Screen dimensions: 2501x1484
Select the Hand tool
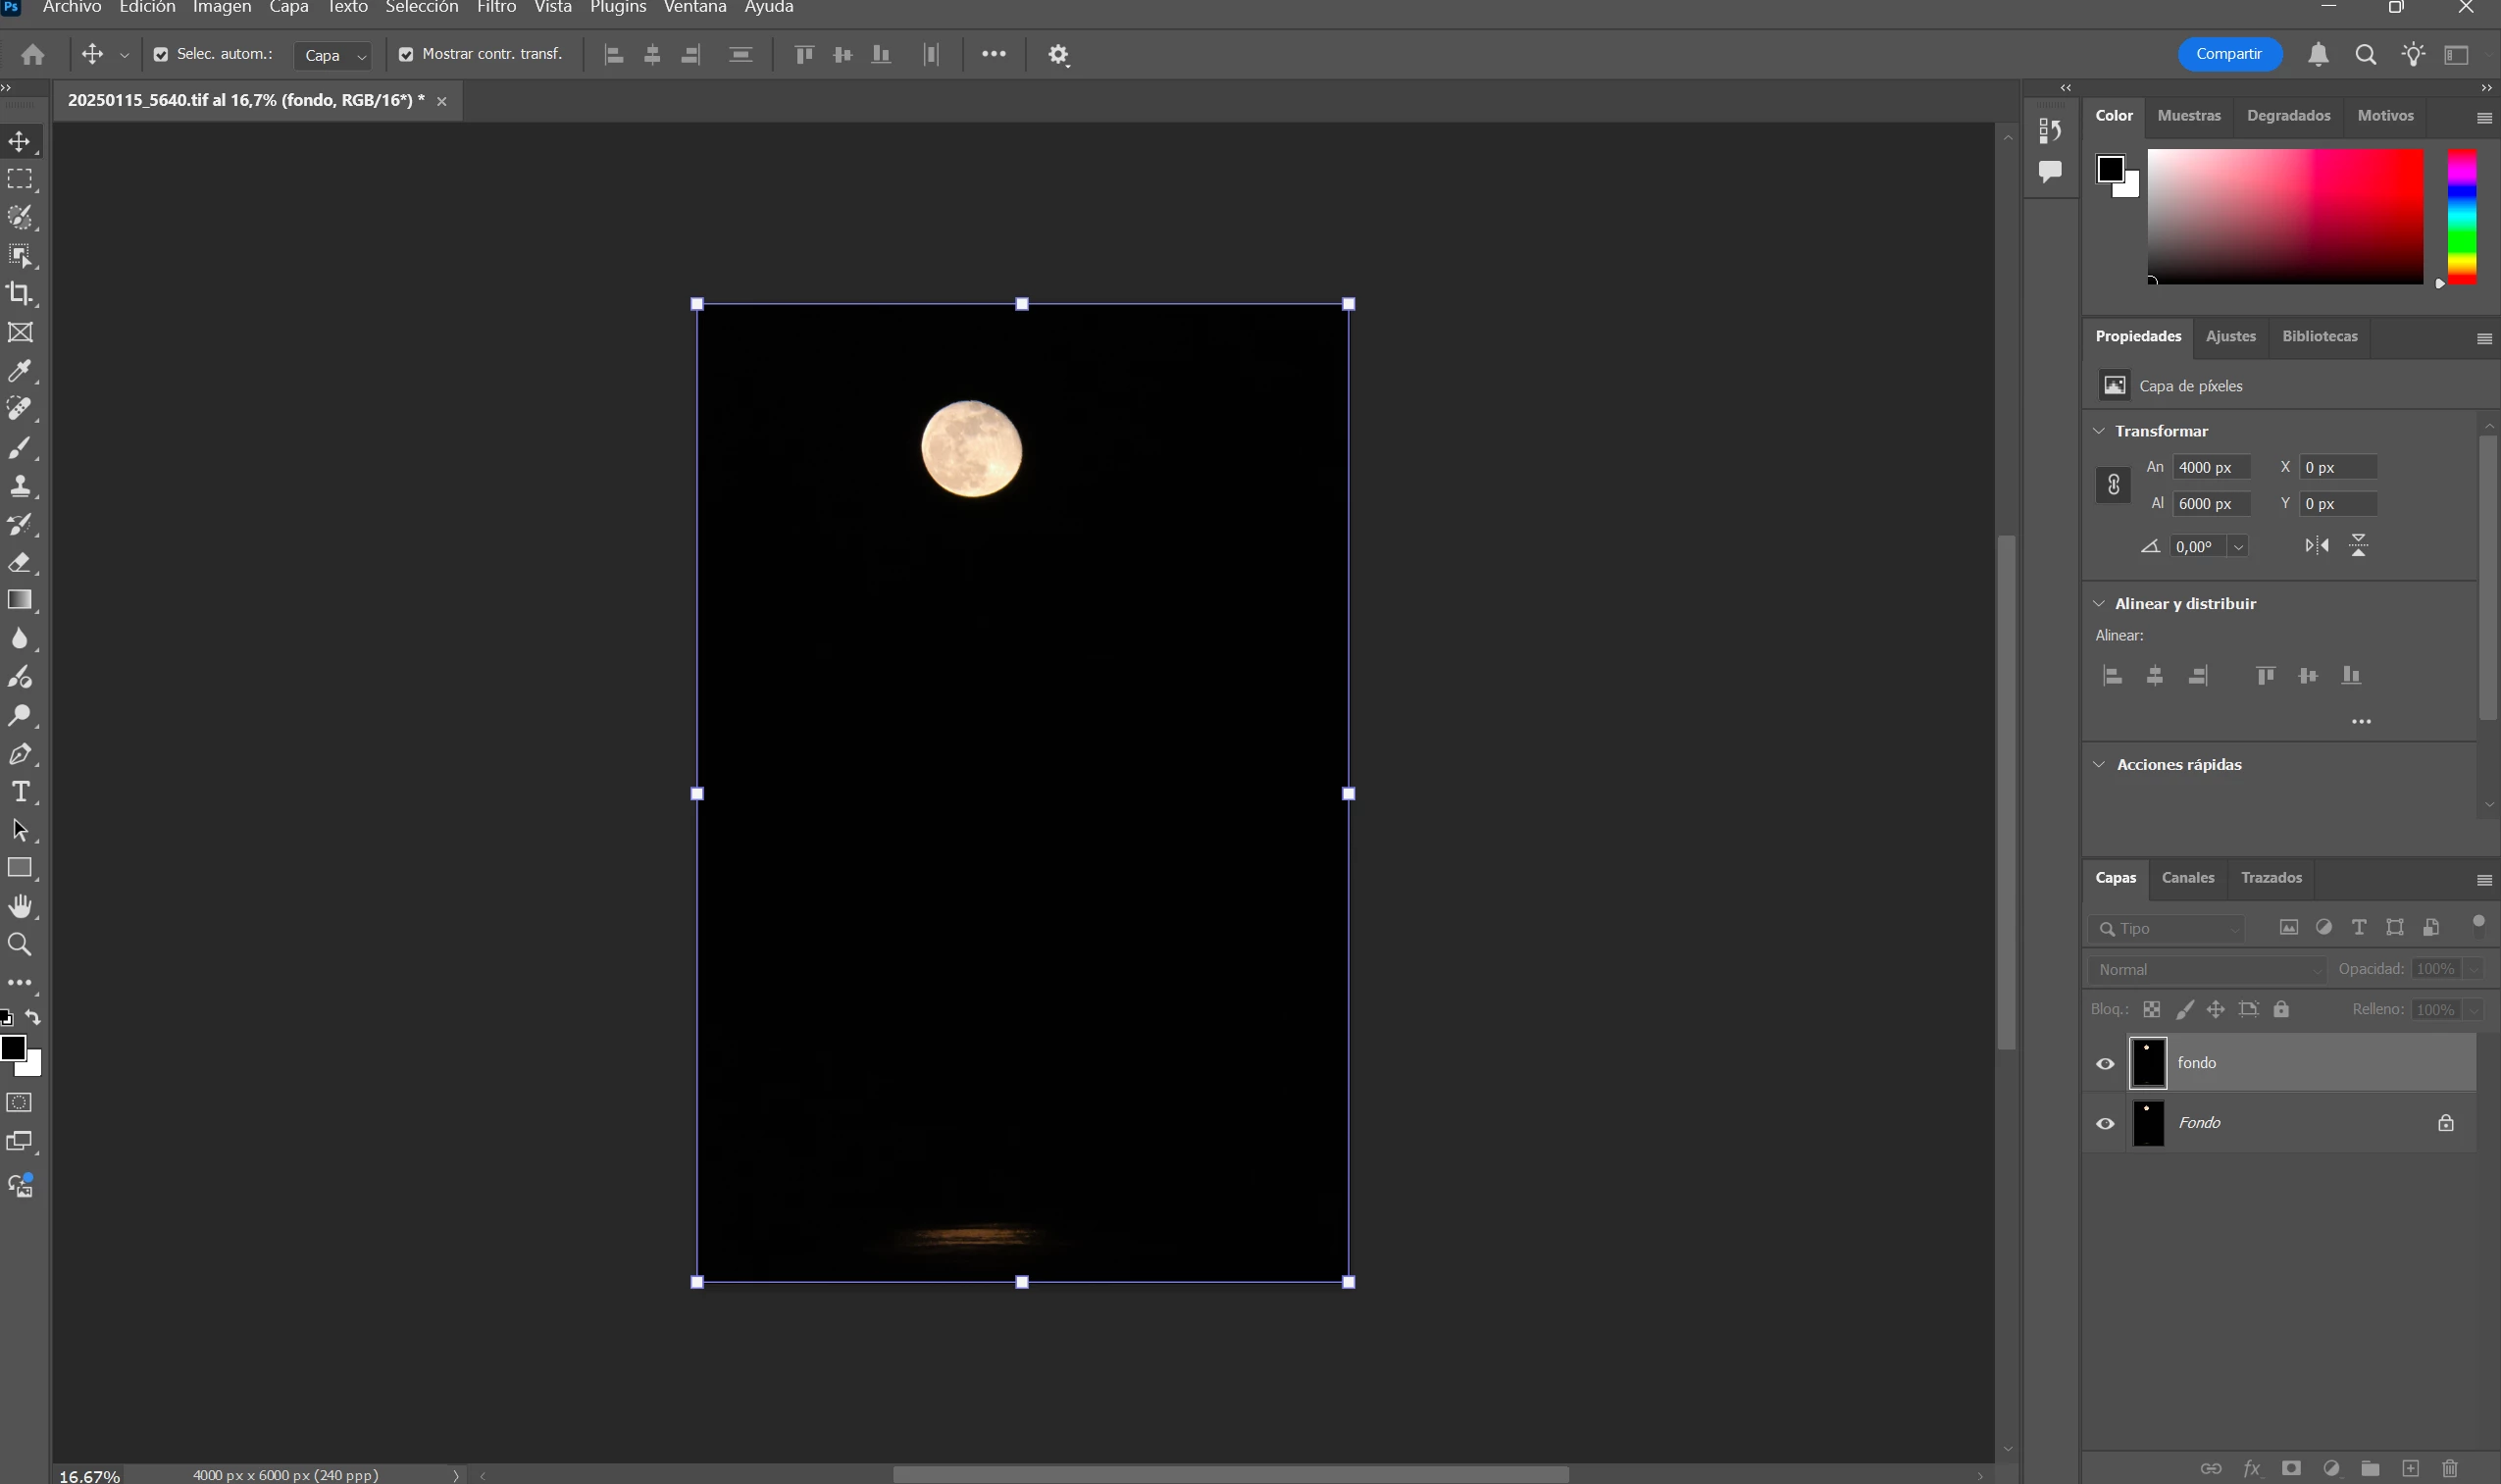tap(19, 906)
